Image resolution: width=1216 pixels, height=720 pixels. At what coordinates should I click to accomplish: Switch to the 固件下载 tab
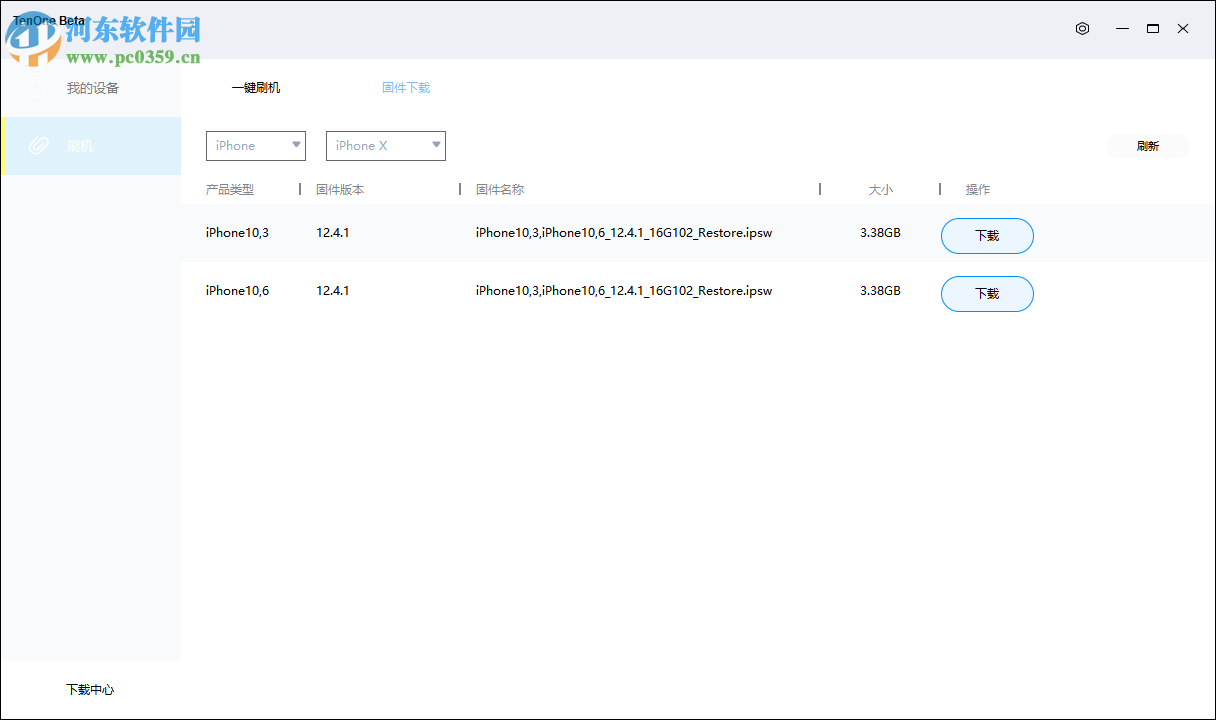point(406,88)
